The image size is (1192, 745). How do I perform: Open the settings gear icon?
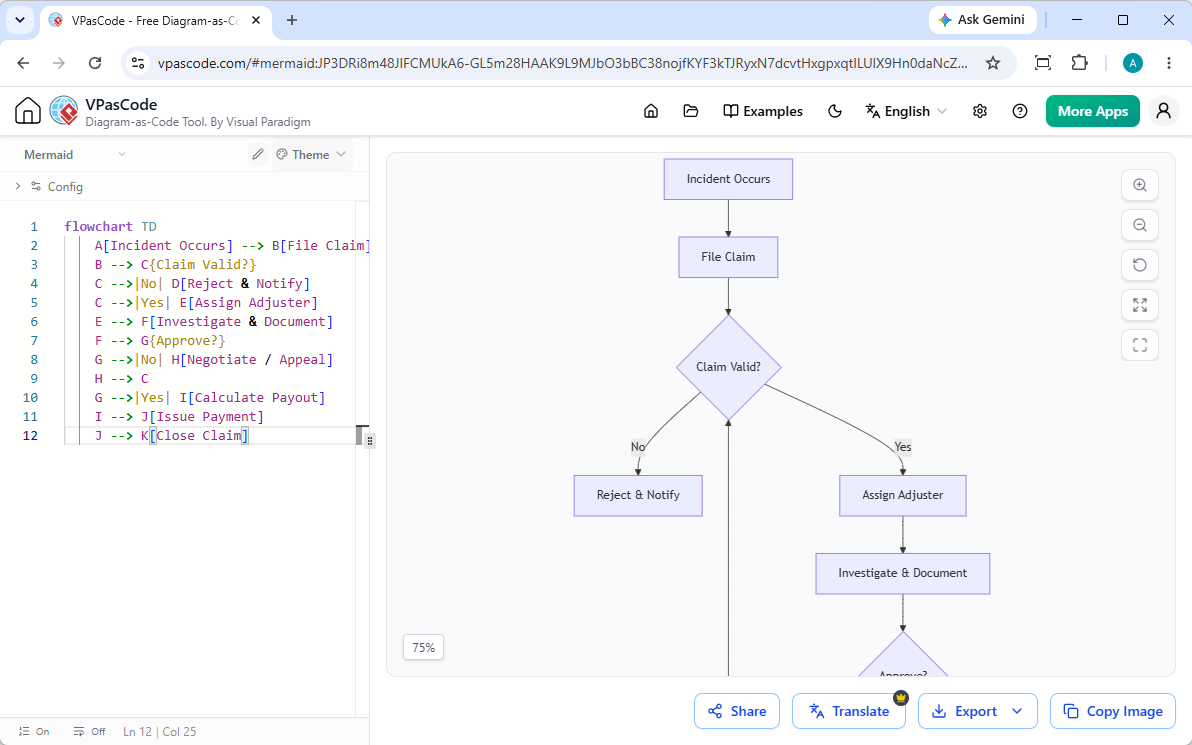(x=980, y=111)
